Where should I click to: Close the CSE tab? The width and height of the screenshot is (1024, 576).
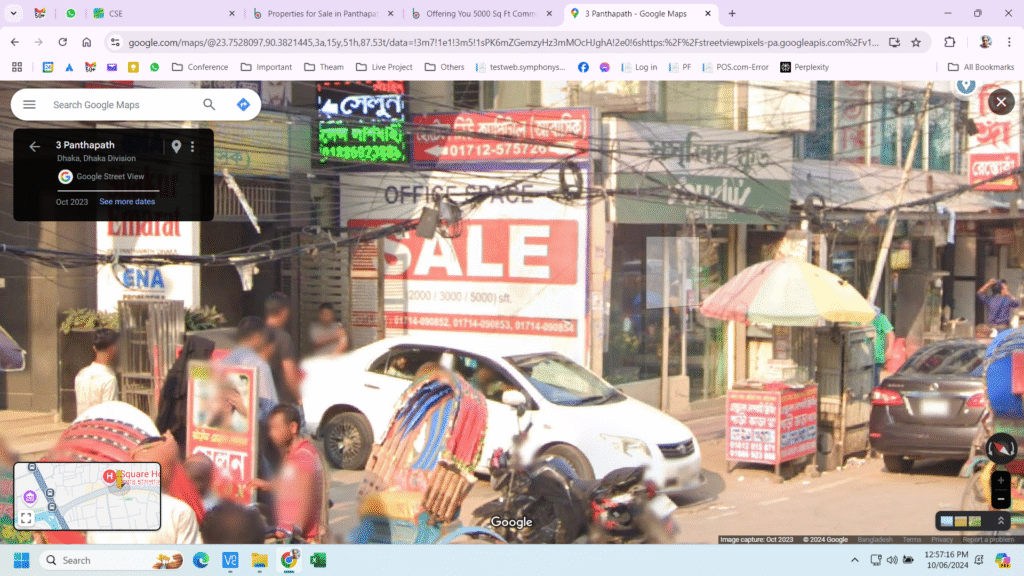[x=231, y=13]
